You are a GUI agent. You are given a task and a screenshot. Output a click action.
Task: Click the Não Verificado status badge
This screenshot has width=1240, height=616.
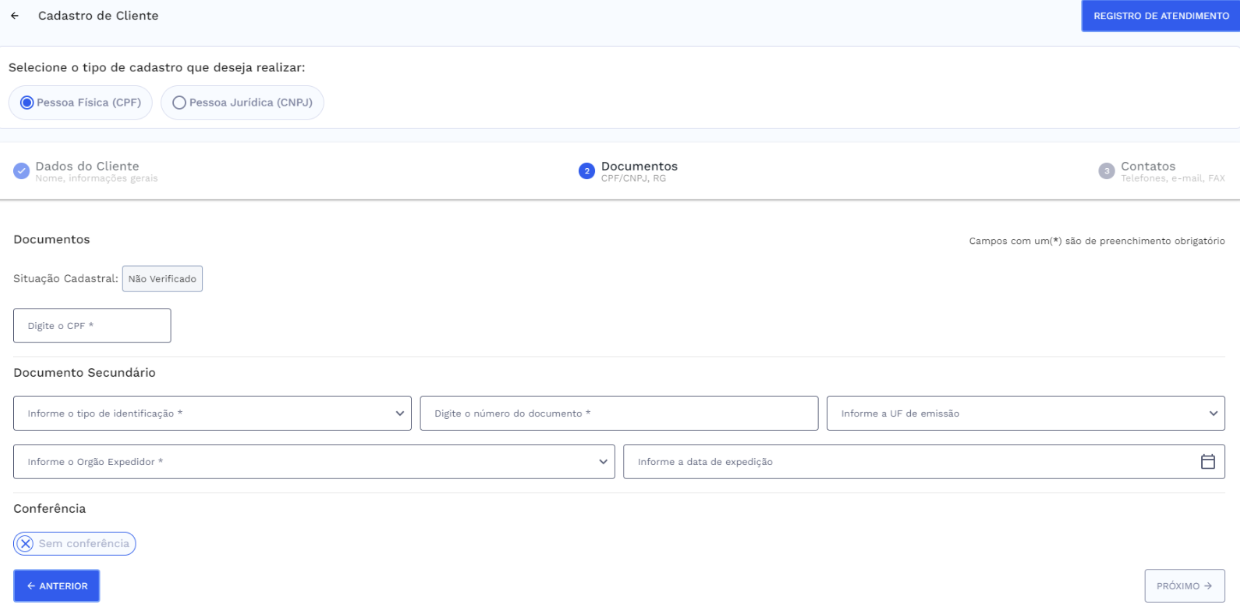162,279
